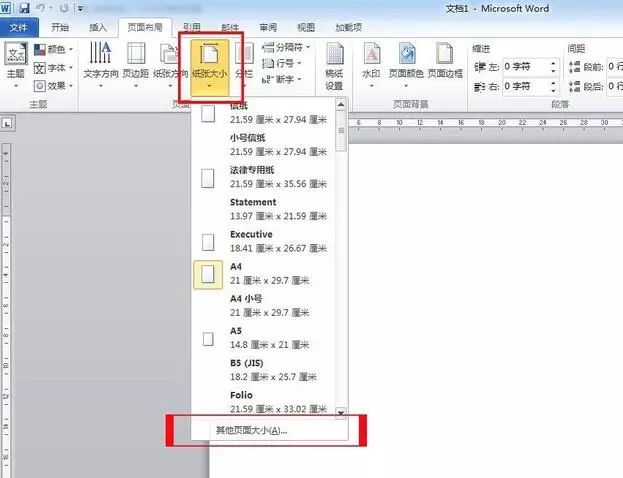Viewport: 623px width, 478px height.
Task: Click right indent spinner arrows
Action: 553,86
